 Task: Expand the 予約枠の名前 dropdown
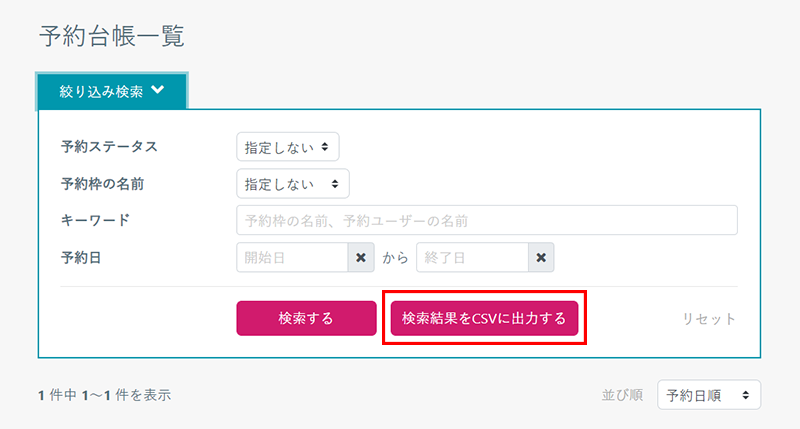click(293, 184)
